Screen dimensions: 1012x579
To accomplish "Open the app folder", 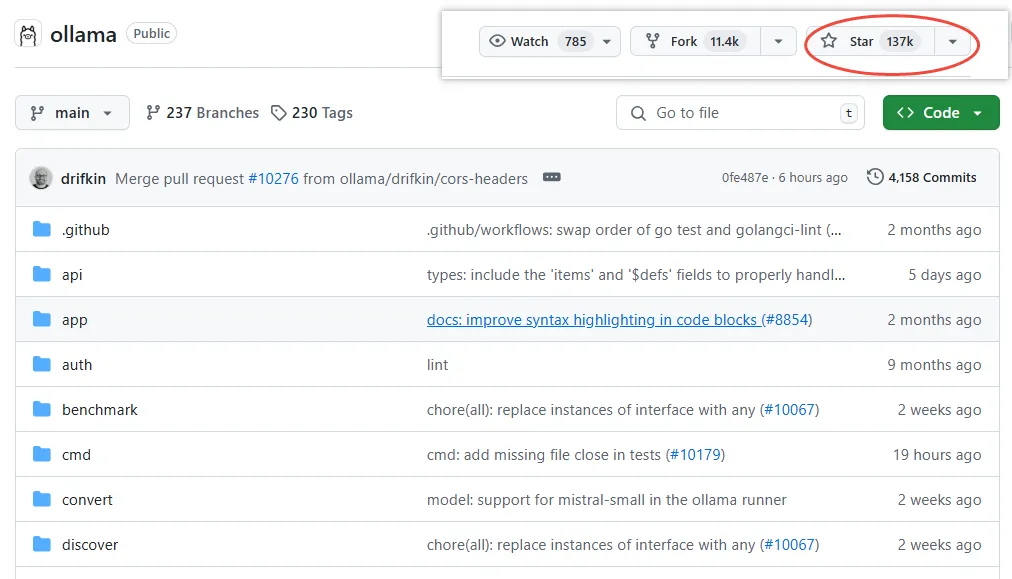I will pos(75,320).
